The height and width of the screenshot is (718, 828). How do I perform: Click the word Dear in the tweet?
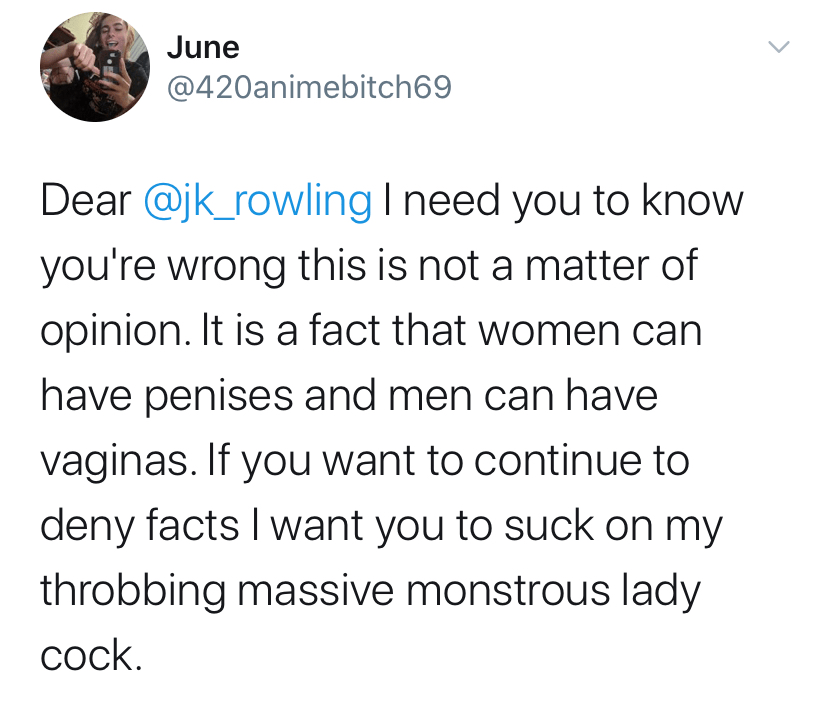coord(86,201)
